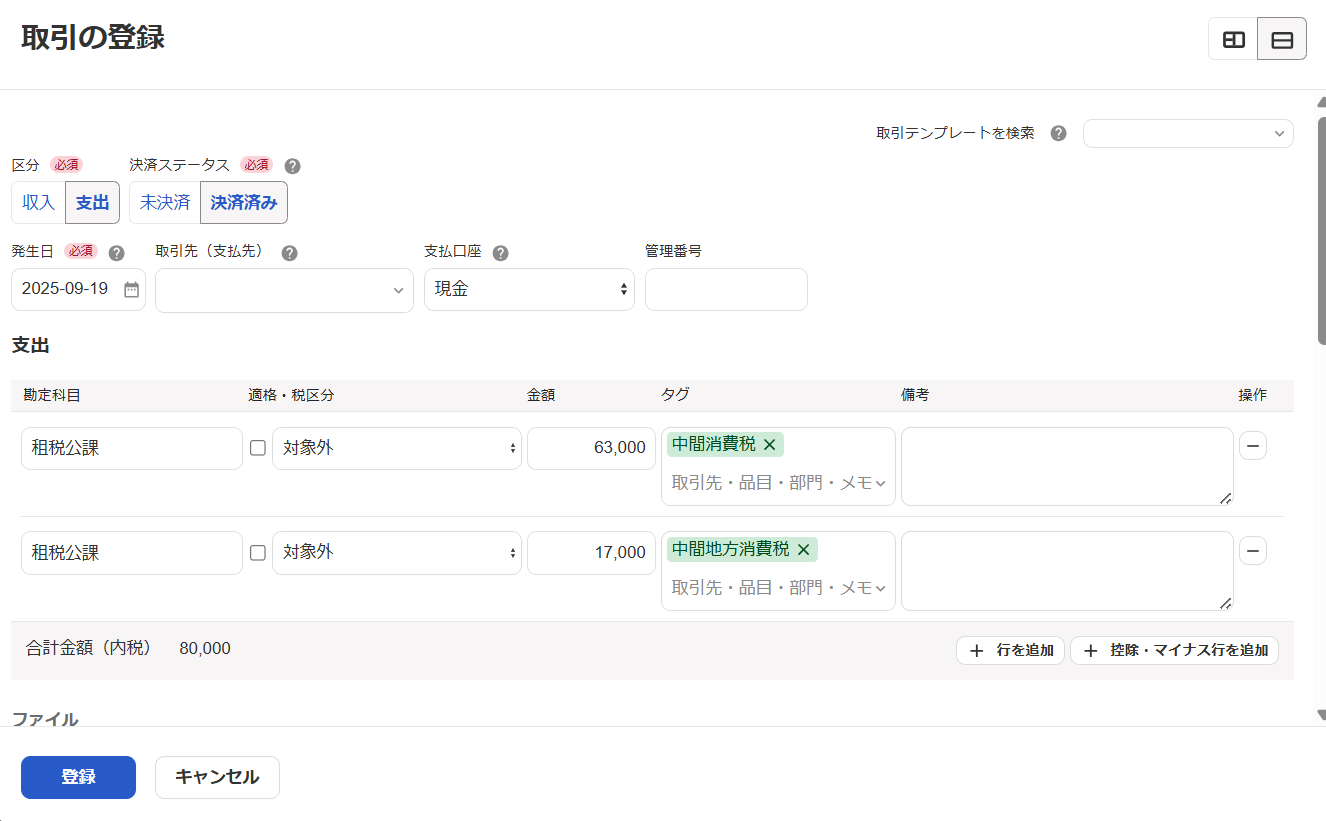Open help icon beside 発生日
The image size is (1326, 821).
click(x=117, y=253)
